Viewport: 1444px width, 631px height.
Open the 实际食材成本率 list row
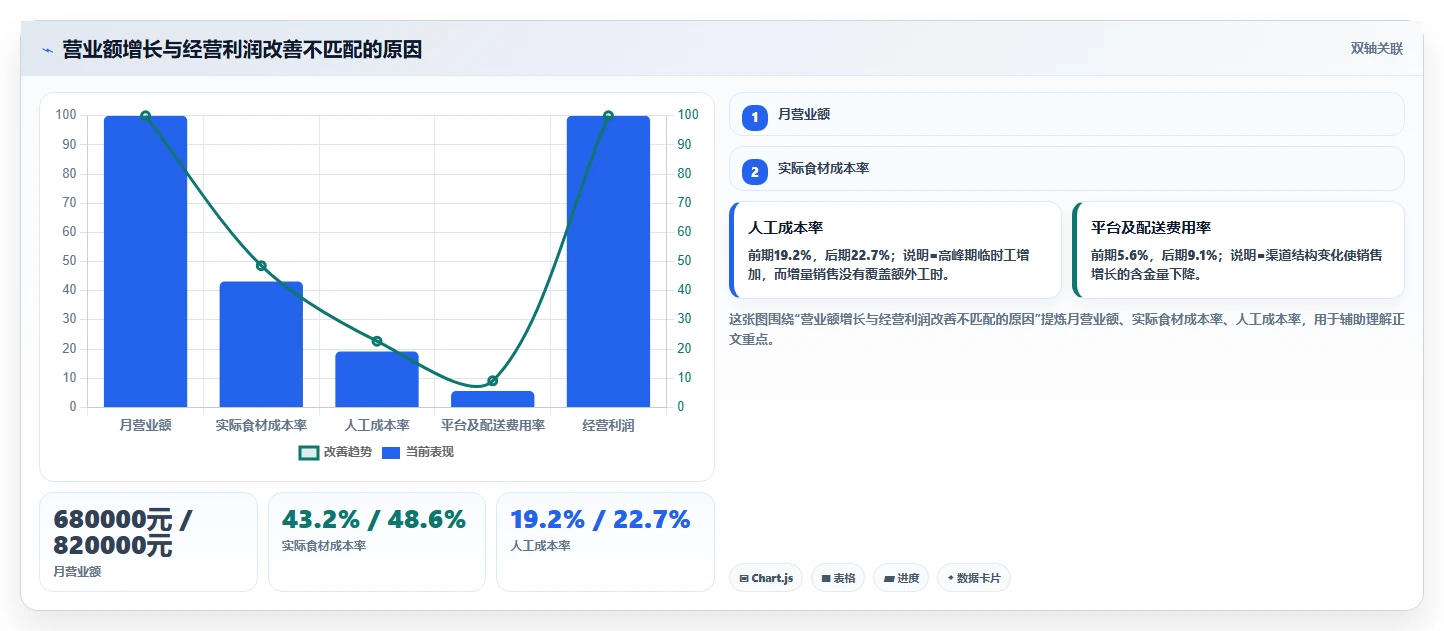tap(1067, 168)
